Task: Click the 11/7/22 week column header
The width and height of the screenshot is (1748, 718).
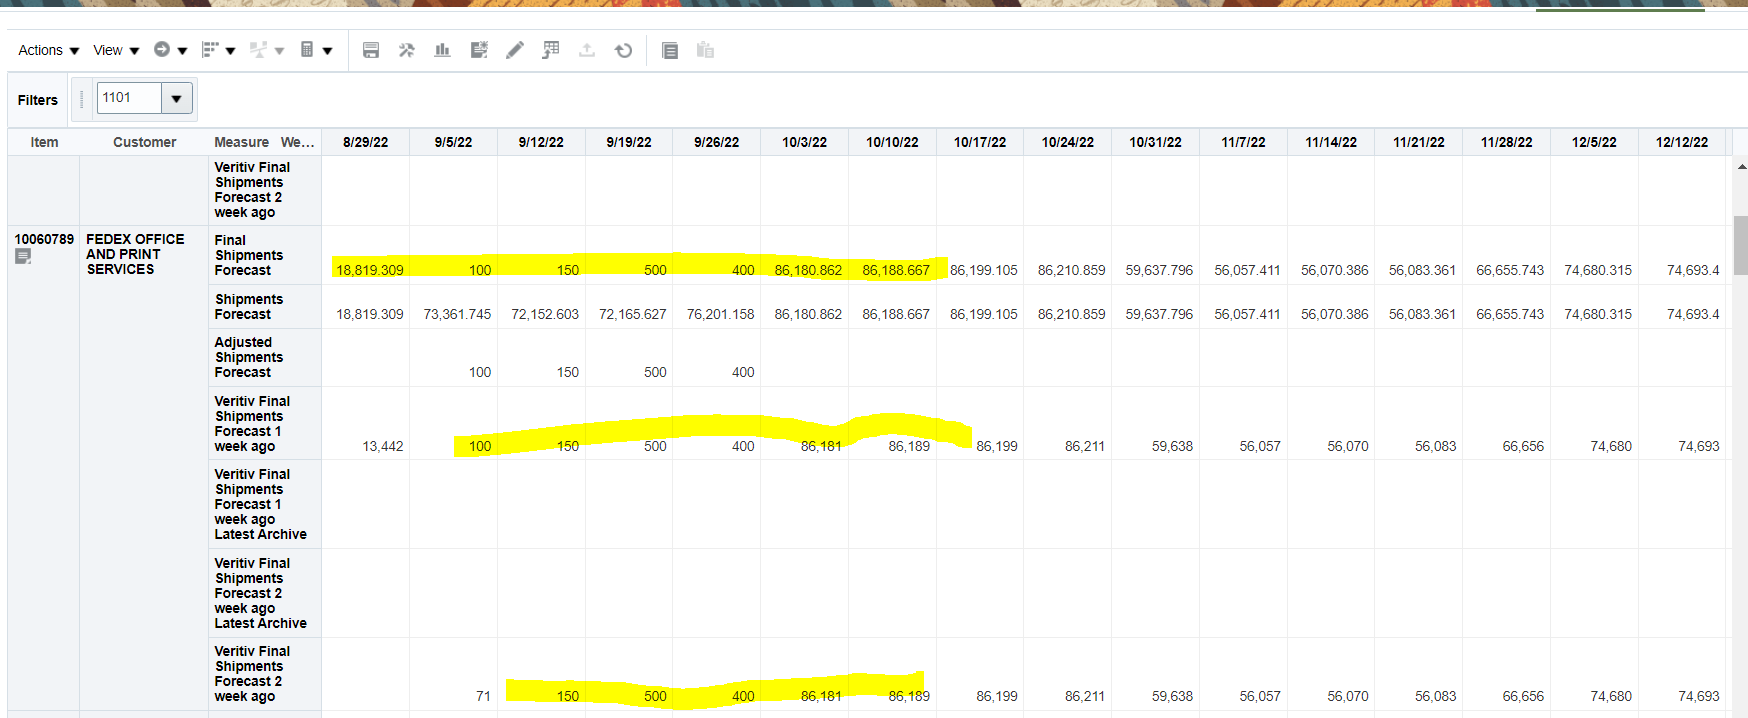Action: pyautogui.click(x=1243, y=142)
